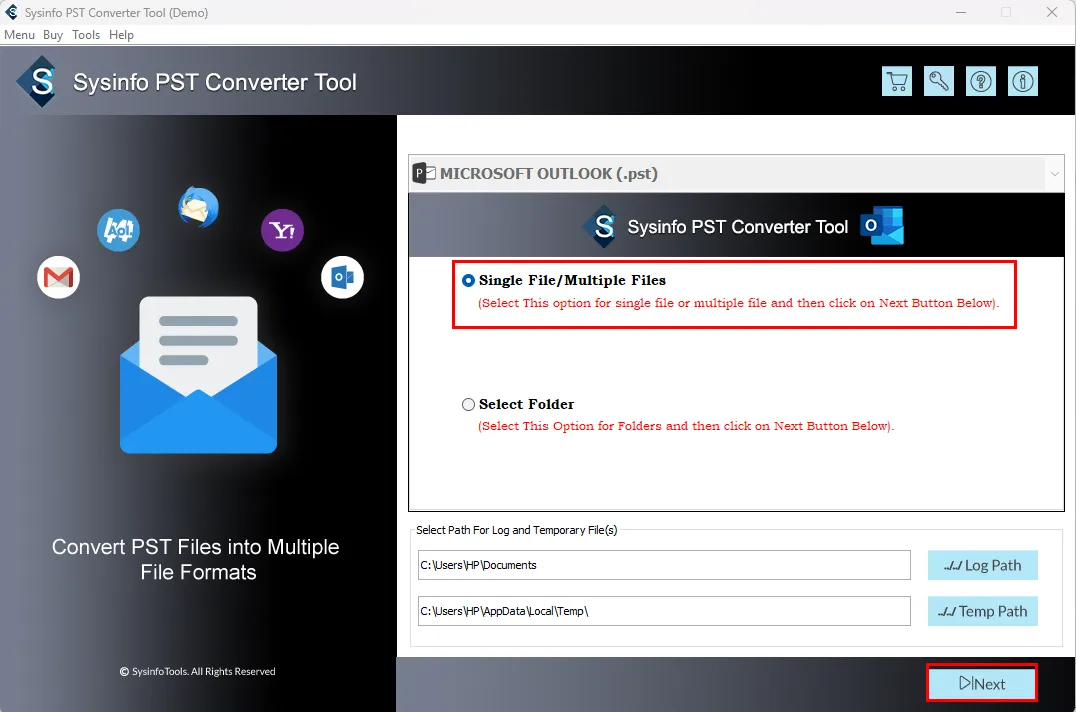
Task: Close the Sysinfo PST Converter window
Action: (x=1051, y=12)
